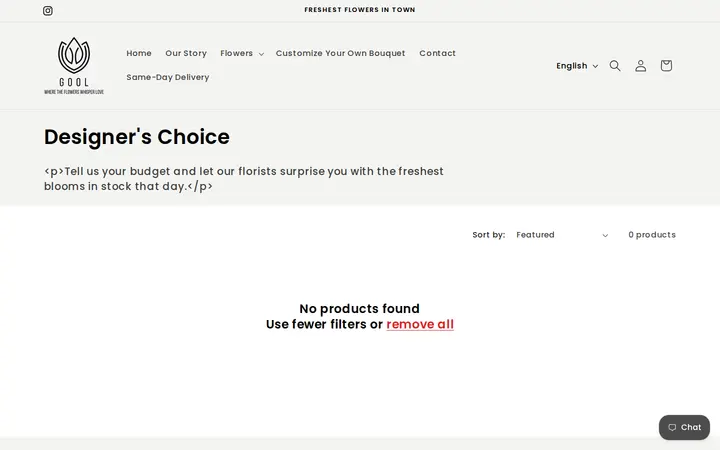Open Customize Your Own Bouquet

click(x=340, y=53)
